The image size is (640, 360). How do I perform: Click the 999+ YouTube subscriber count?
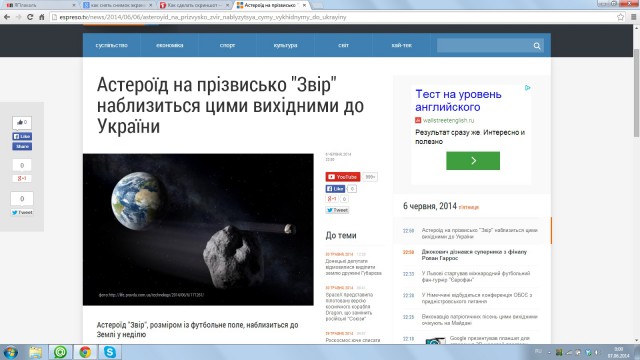click(x=370, y=177)
